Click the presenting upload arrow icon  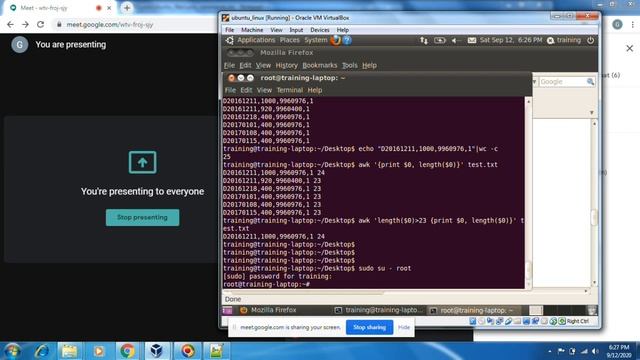tap(142, 162)
